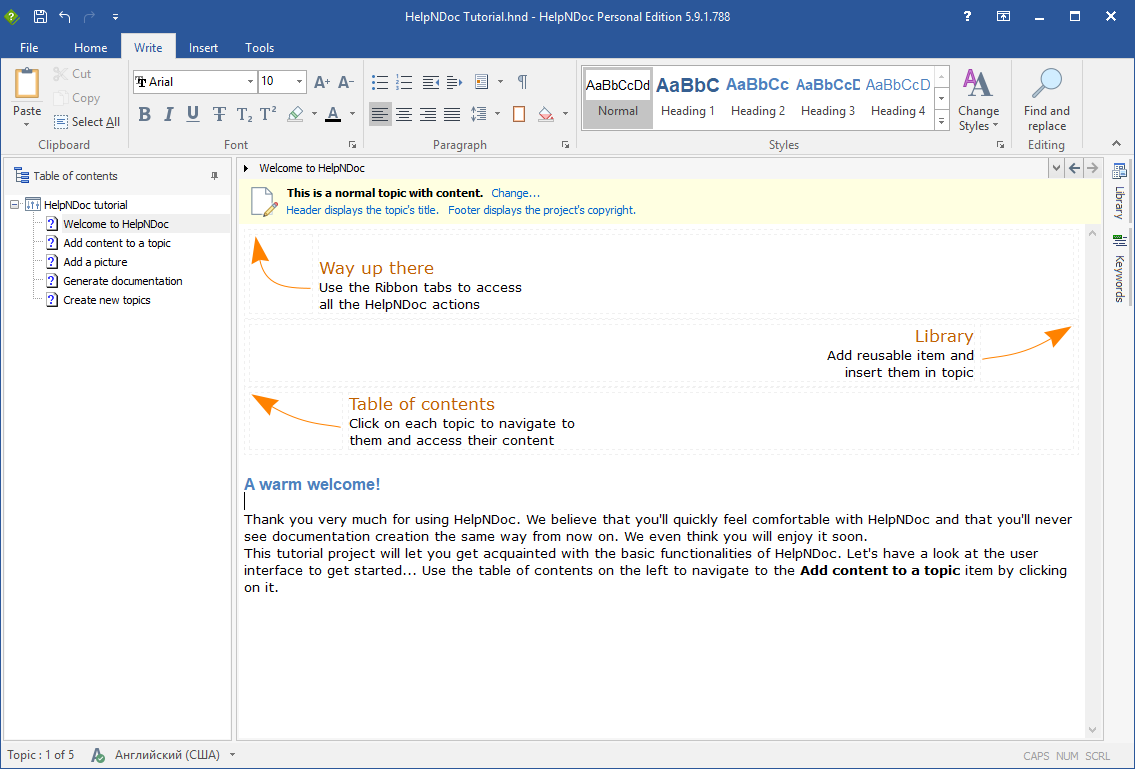Toggle bold formatting
1135x769 pixels.
(x=144, y=114)
